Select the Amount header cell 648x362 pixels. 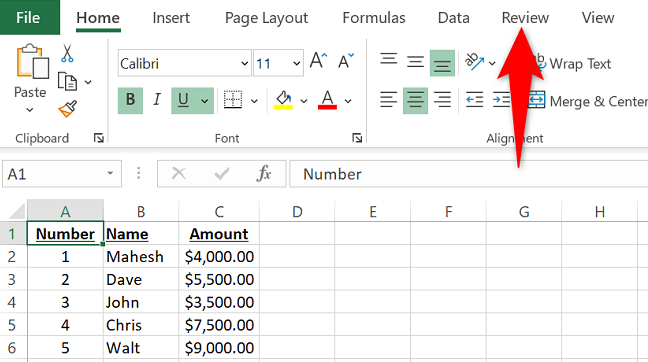(219, 234)
